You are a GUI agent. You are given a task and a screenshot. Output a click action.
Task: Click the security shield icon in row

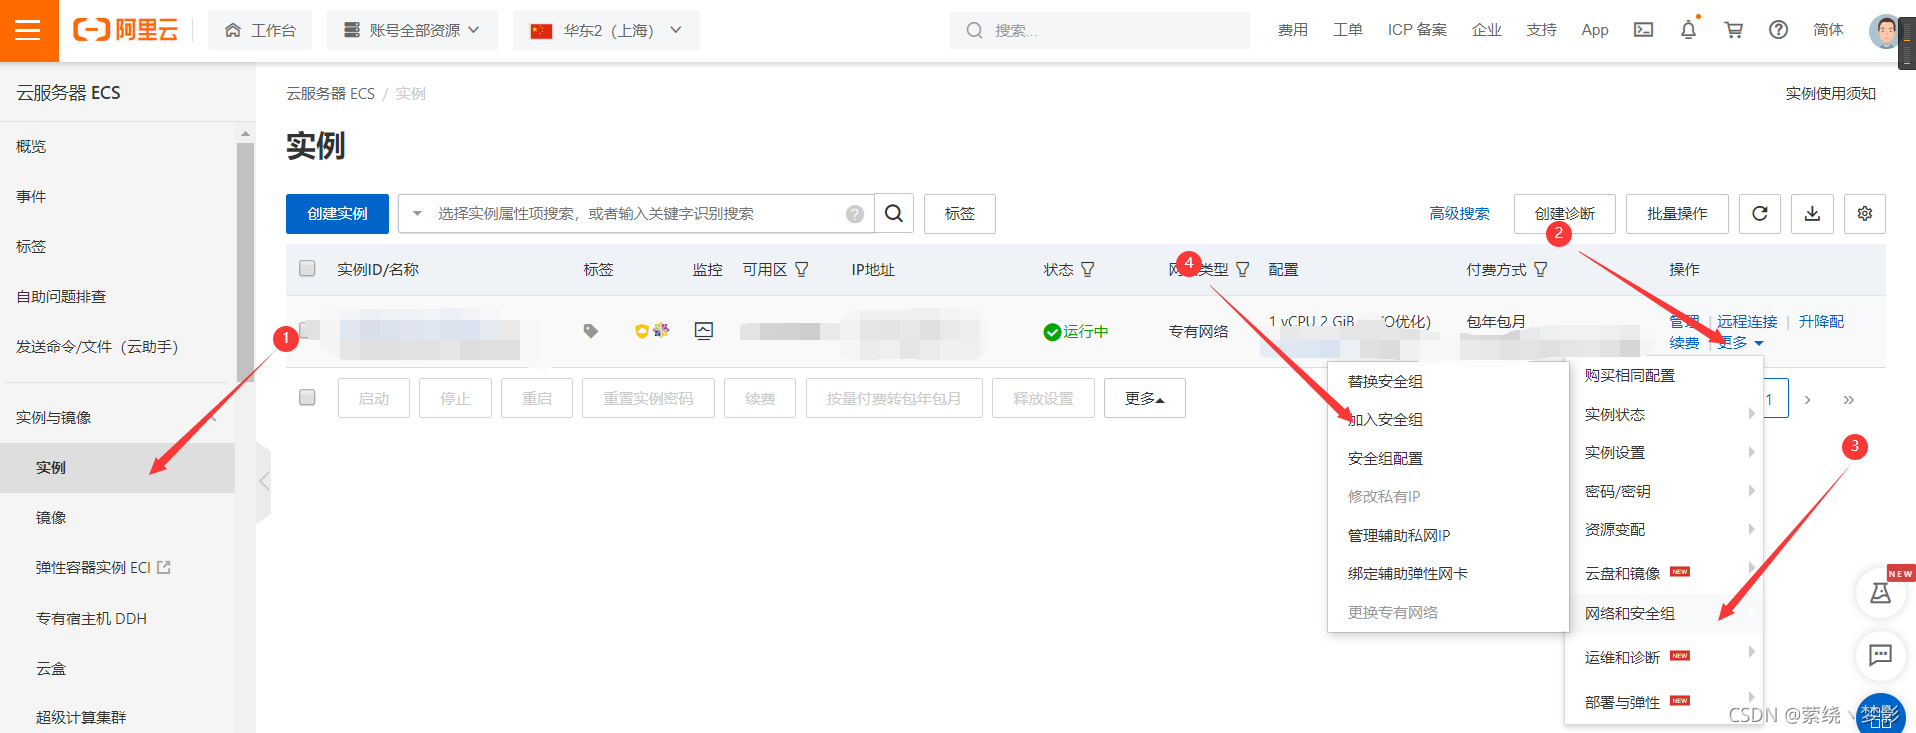pos(641,331)
